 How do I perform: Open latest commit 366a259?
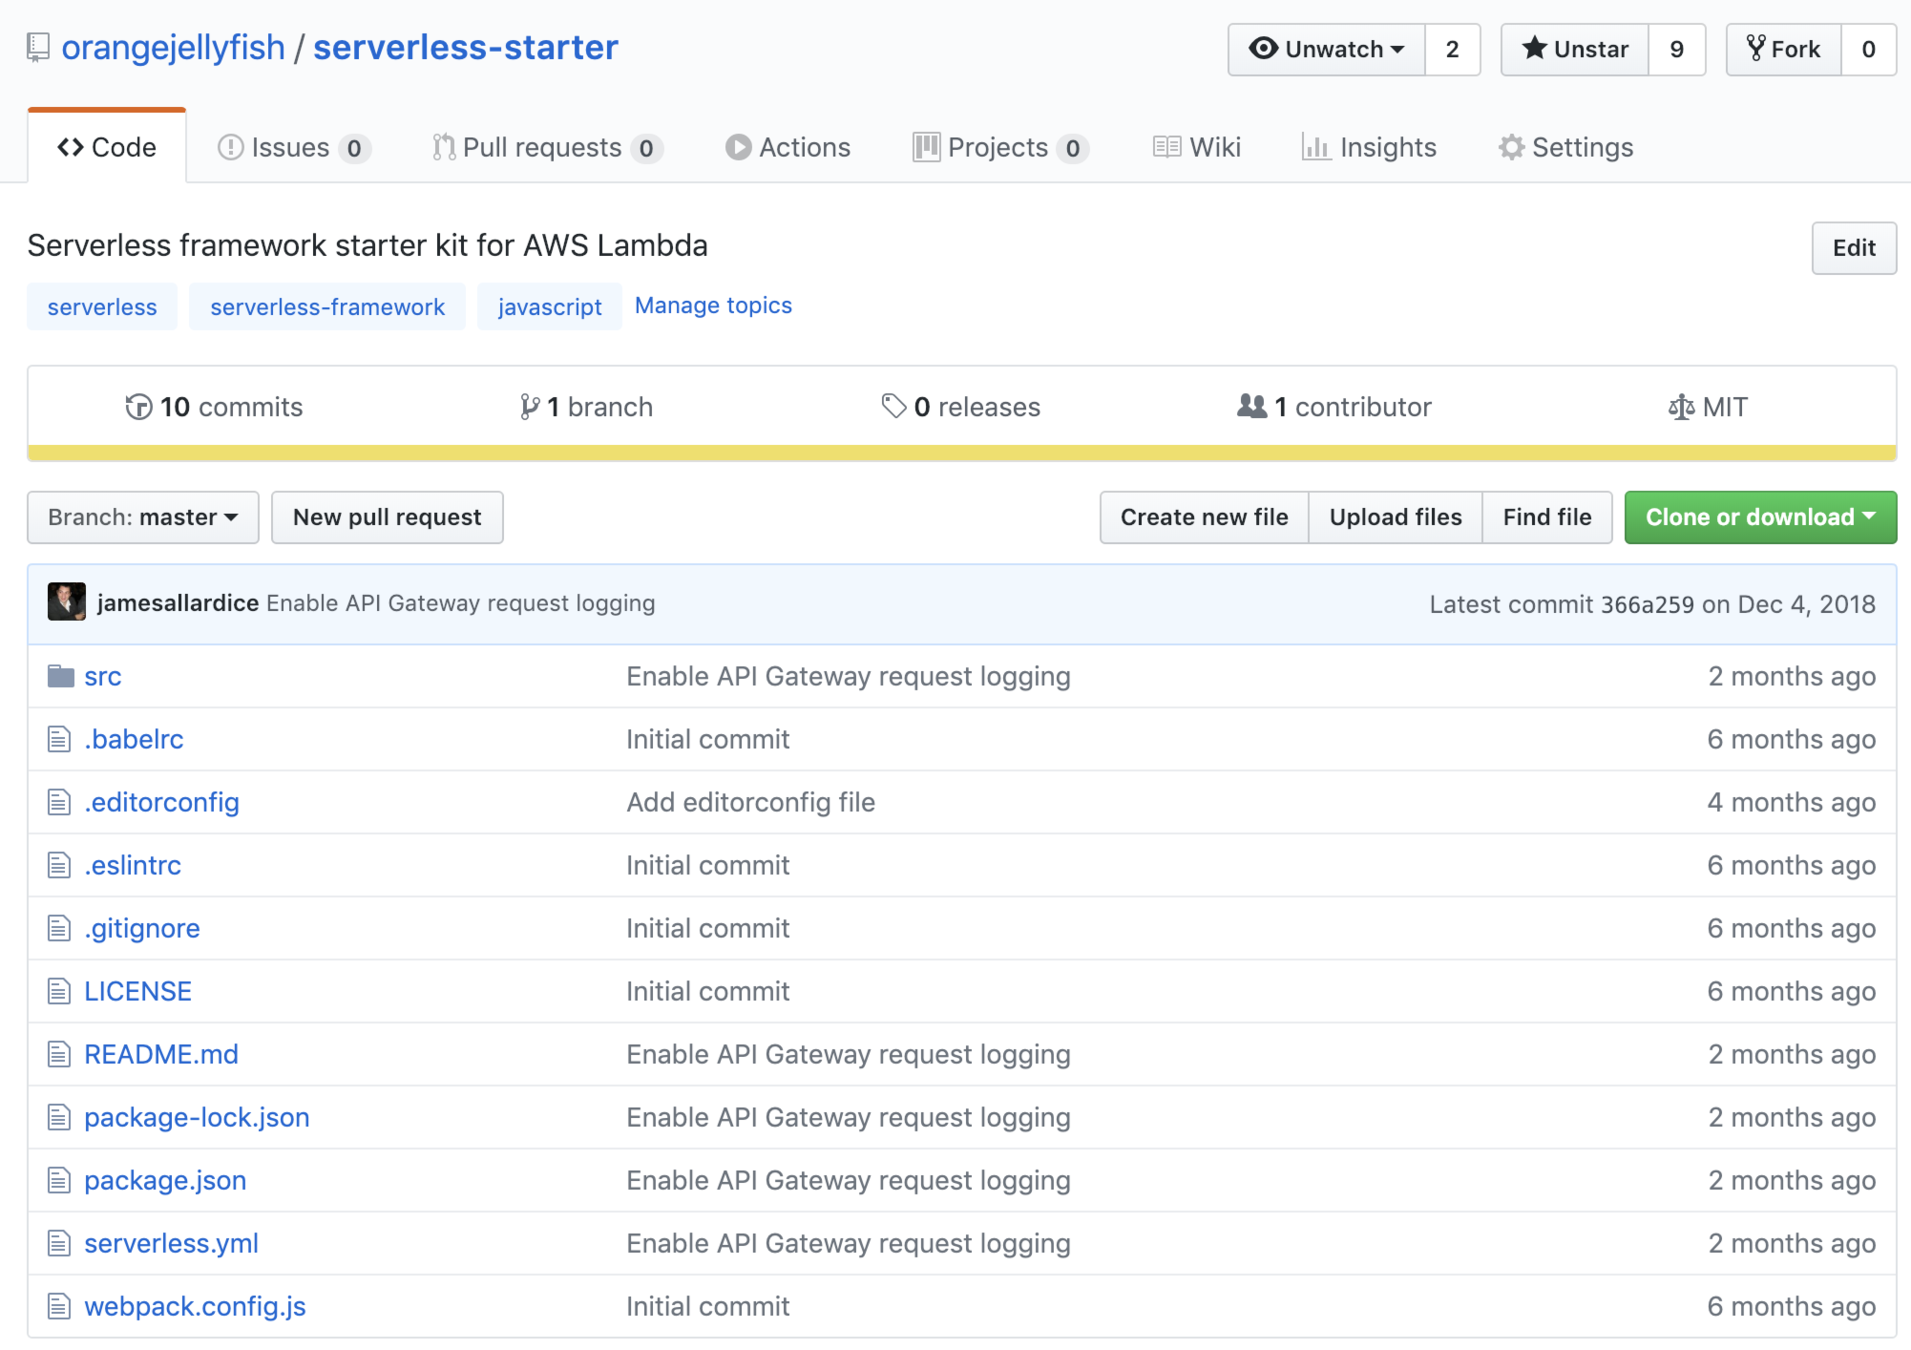pyautogui.click(x=1647, y=604)
